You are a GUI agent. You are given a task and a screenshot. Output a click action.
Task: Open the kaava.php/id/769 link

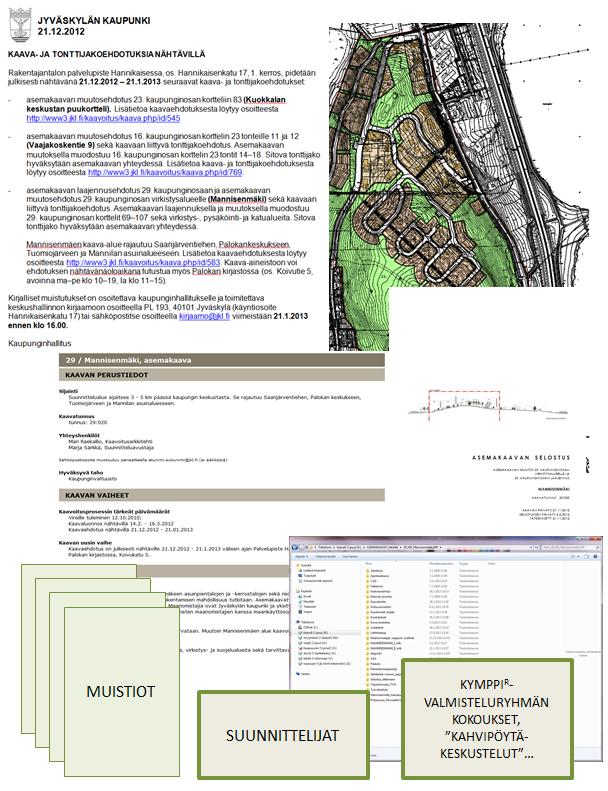pyautogui.click(x=165, y=172)
